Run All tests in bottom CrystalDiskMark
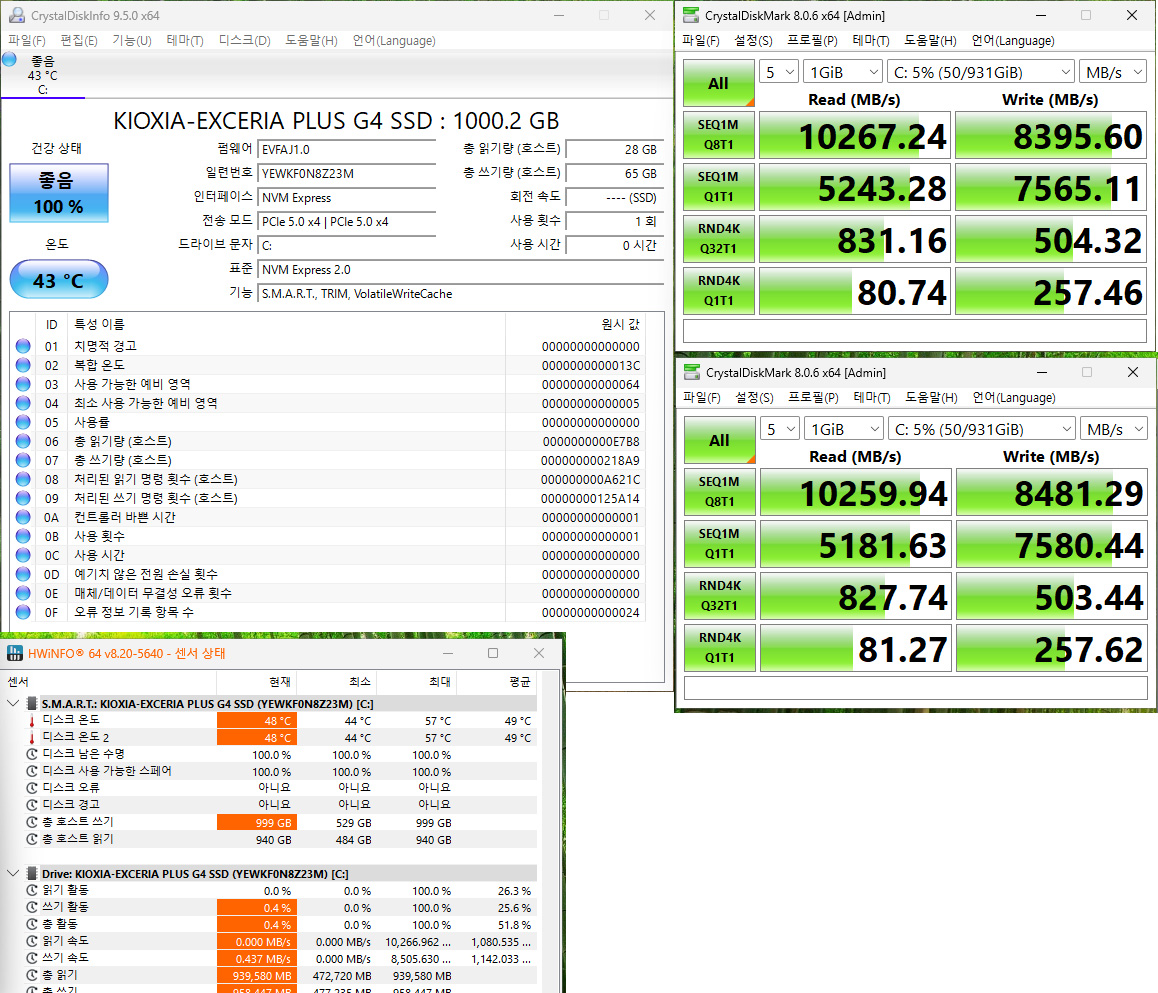 click(x=719, y=440)
